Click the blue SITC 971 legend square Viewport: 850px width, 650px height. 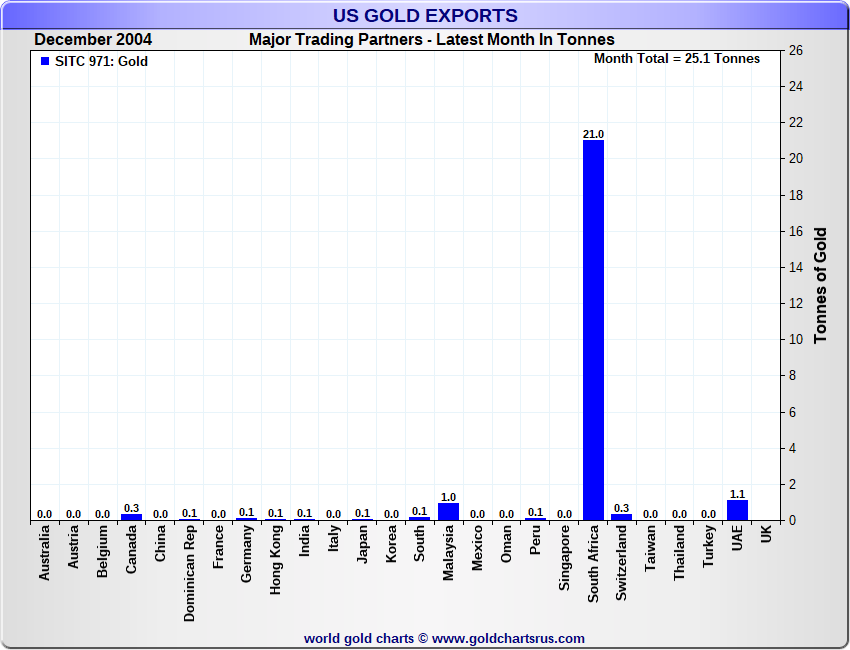44,62
